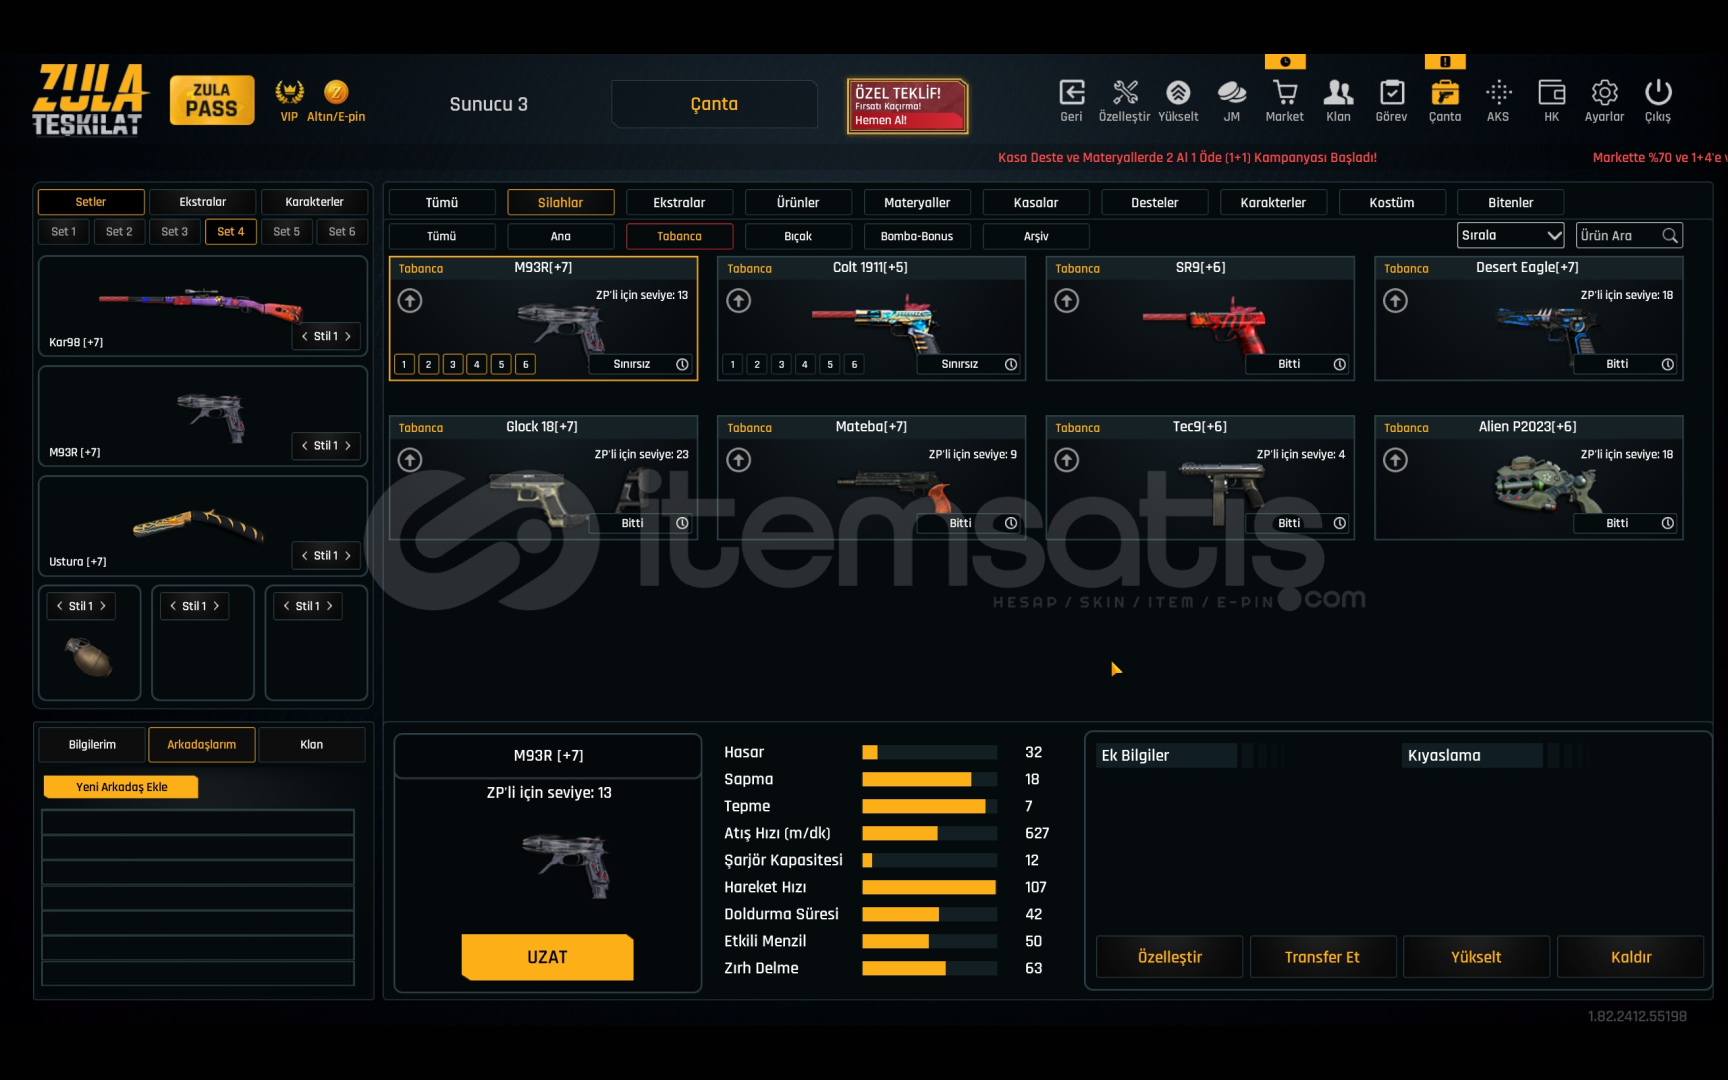Screen dimensions: 1728x1080
Task: Click the upgrade arrow on Glock 18[+7] card
Action: coord(410,459)
